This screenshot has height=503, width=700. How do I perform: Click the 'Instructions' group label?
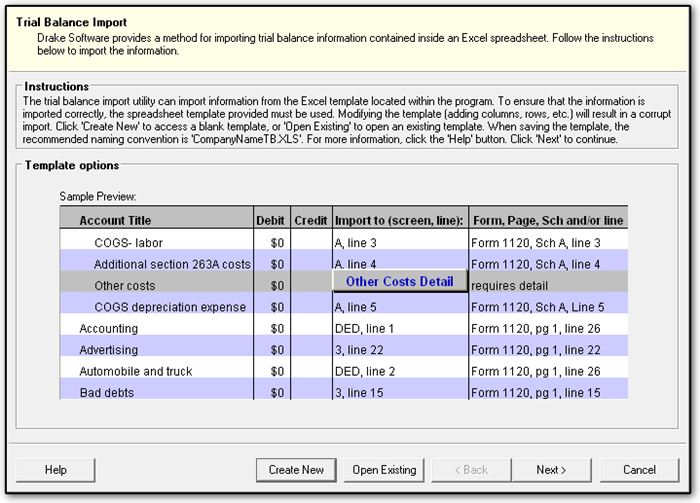pyautogui.click(x=57, y=86)
